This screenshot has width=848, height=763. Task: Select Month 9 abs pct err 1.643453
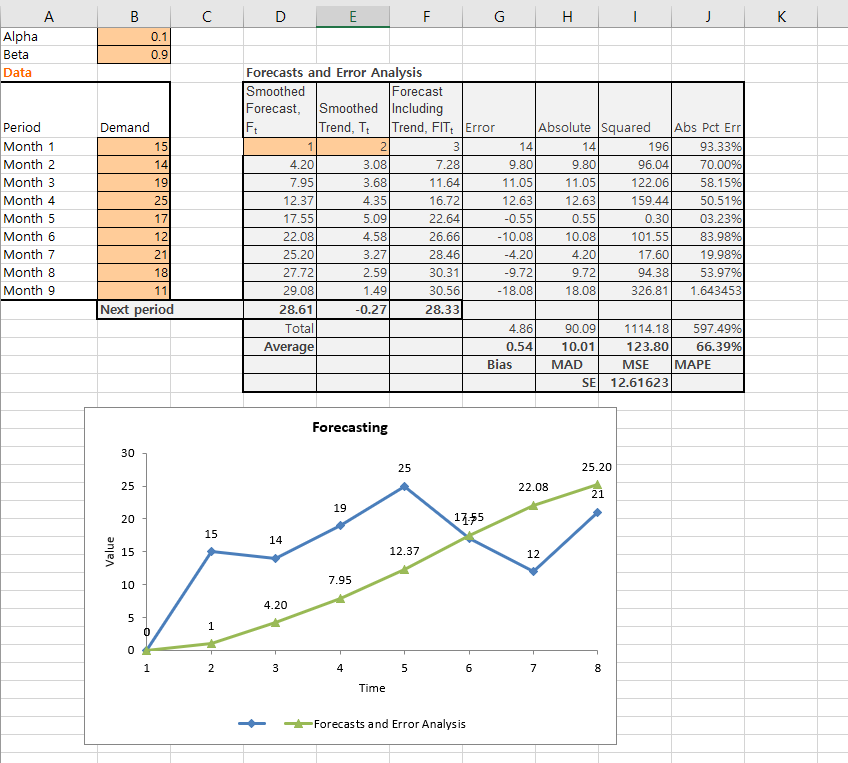coord(708,290)
